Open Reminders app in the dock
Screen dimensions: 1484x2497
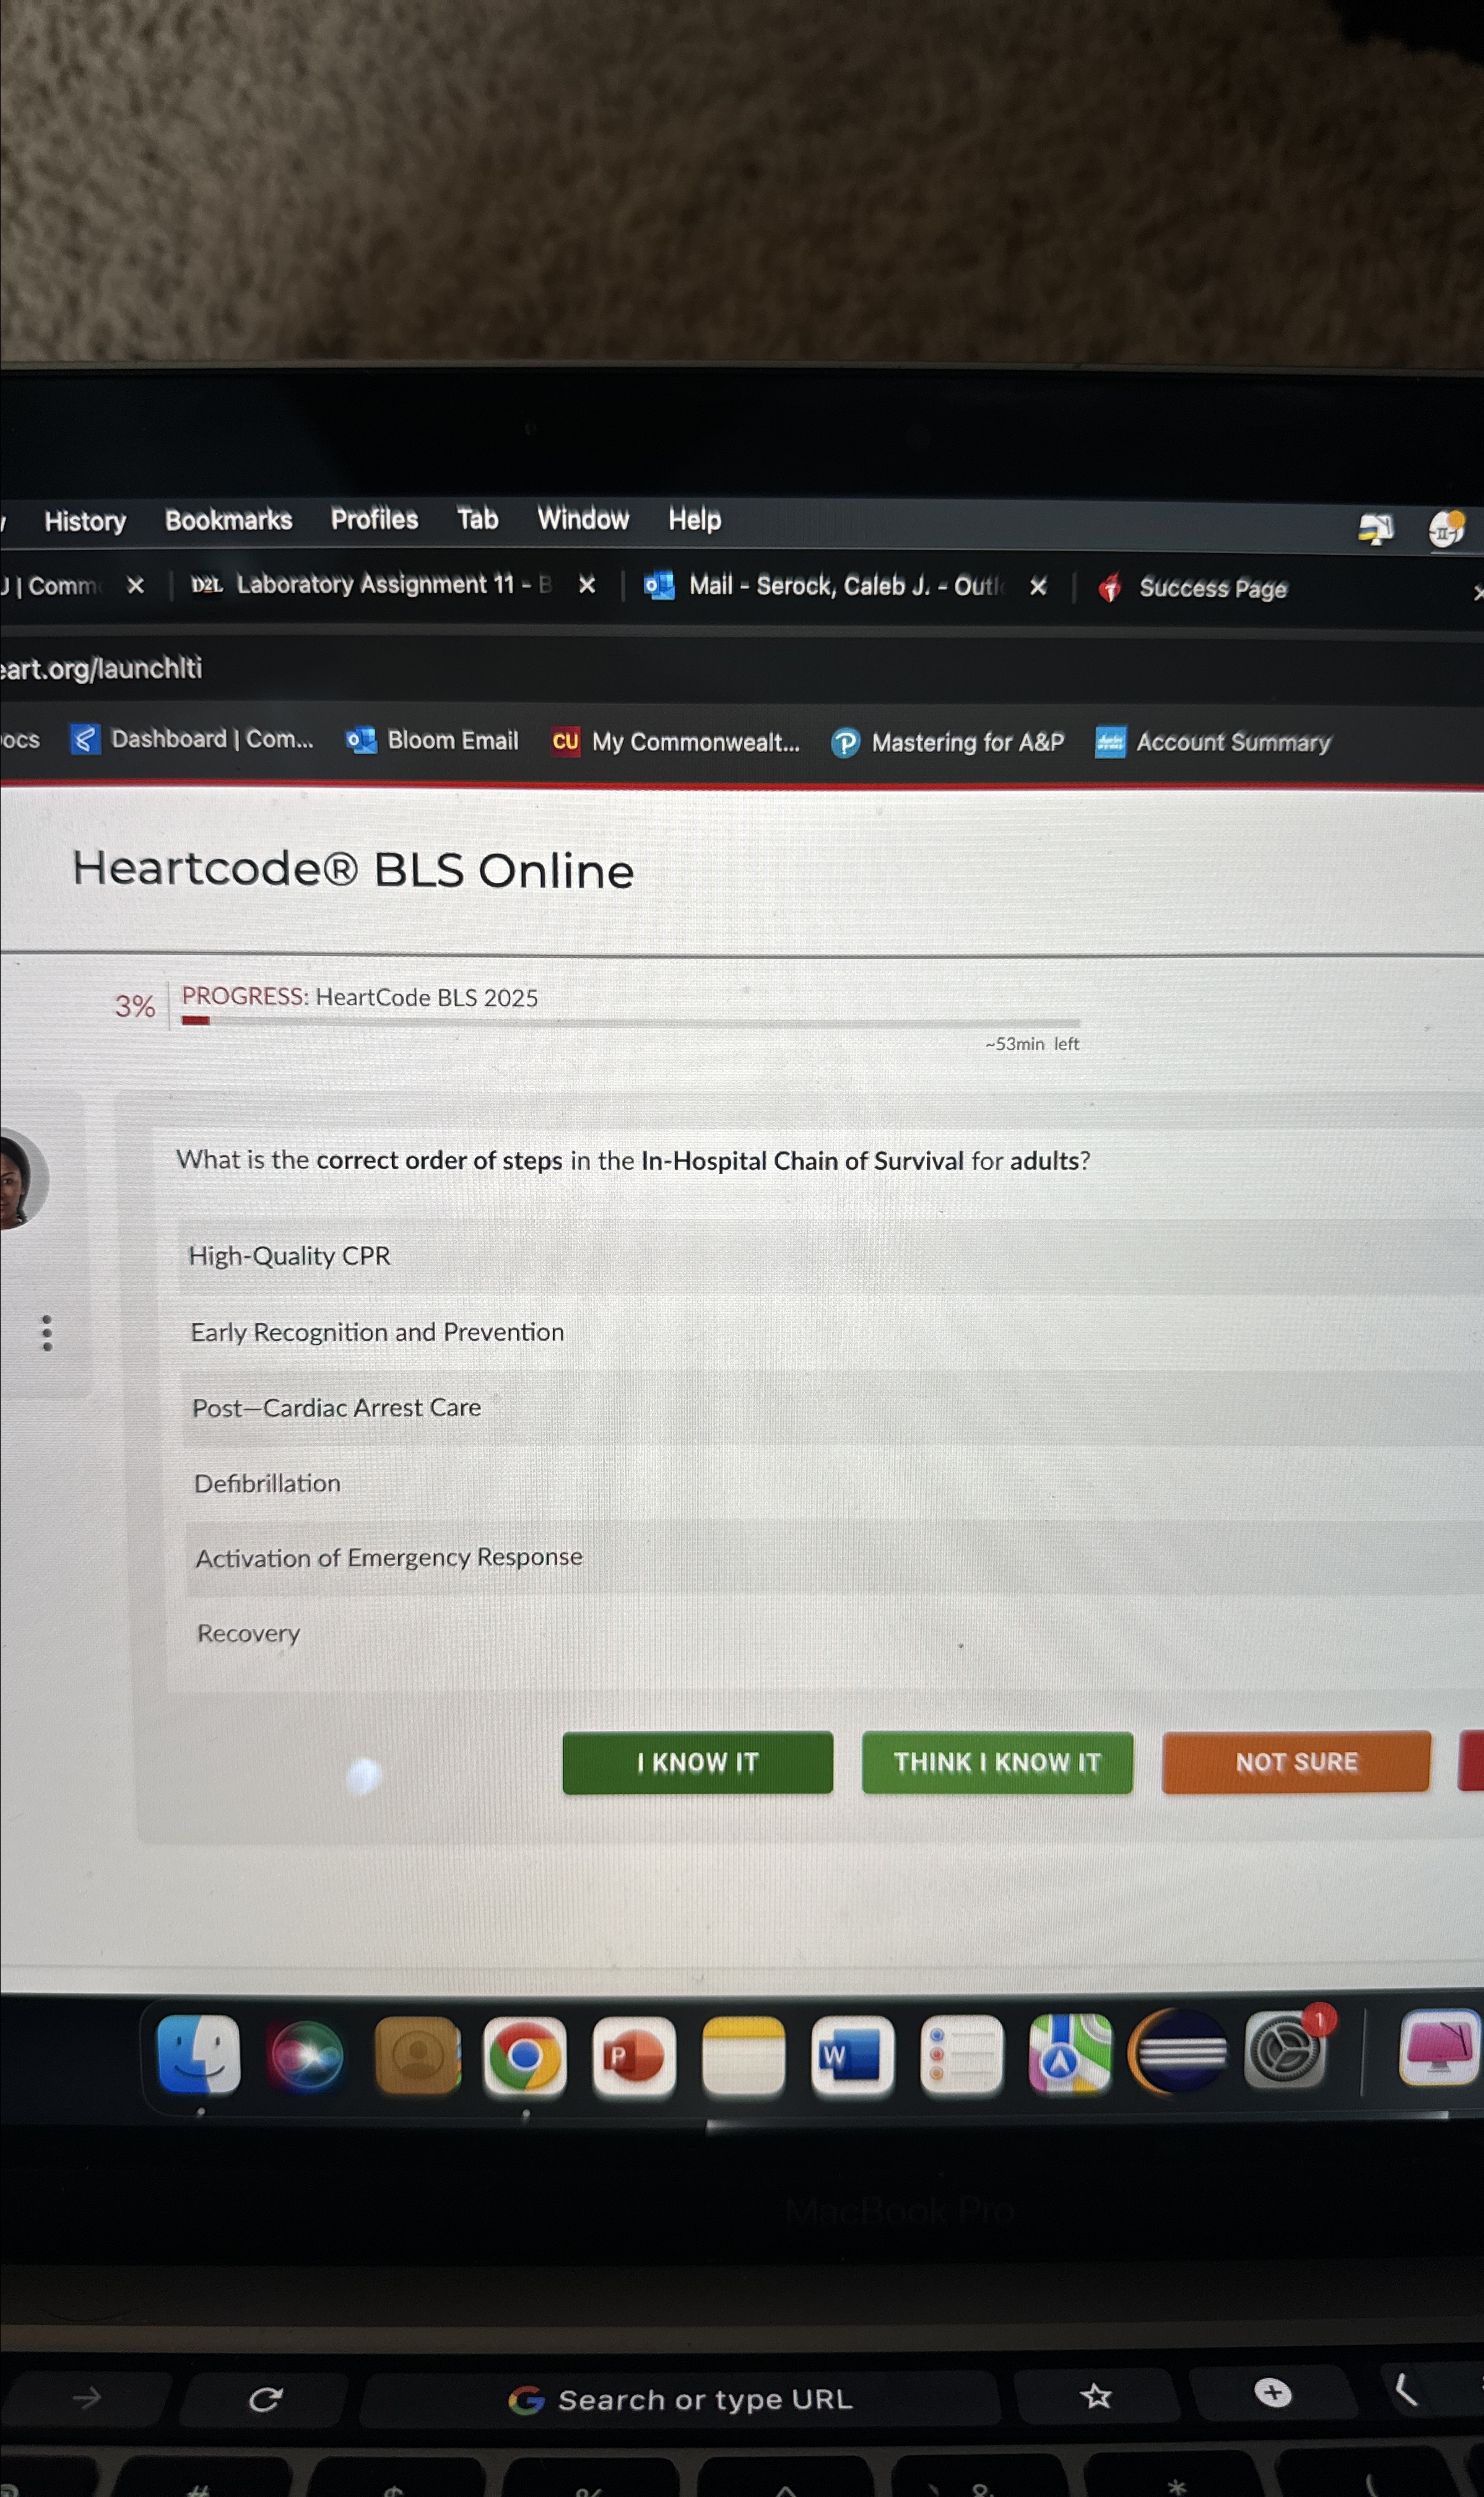pos(961,2055)
